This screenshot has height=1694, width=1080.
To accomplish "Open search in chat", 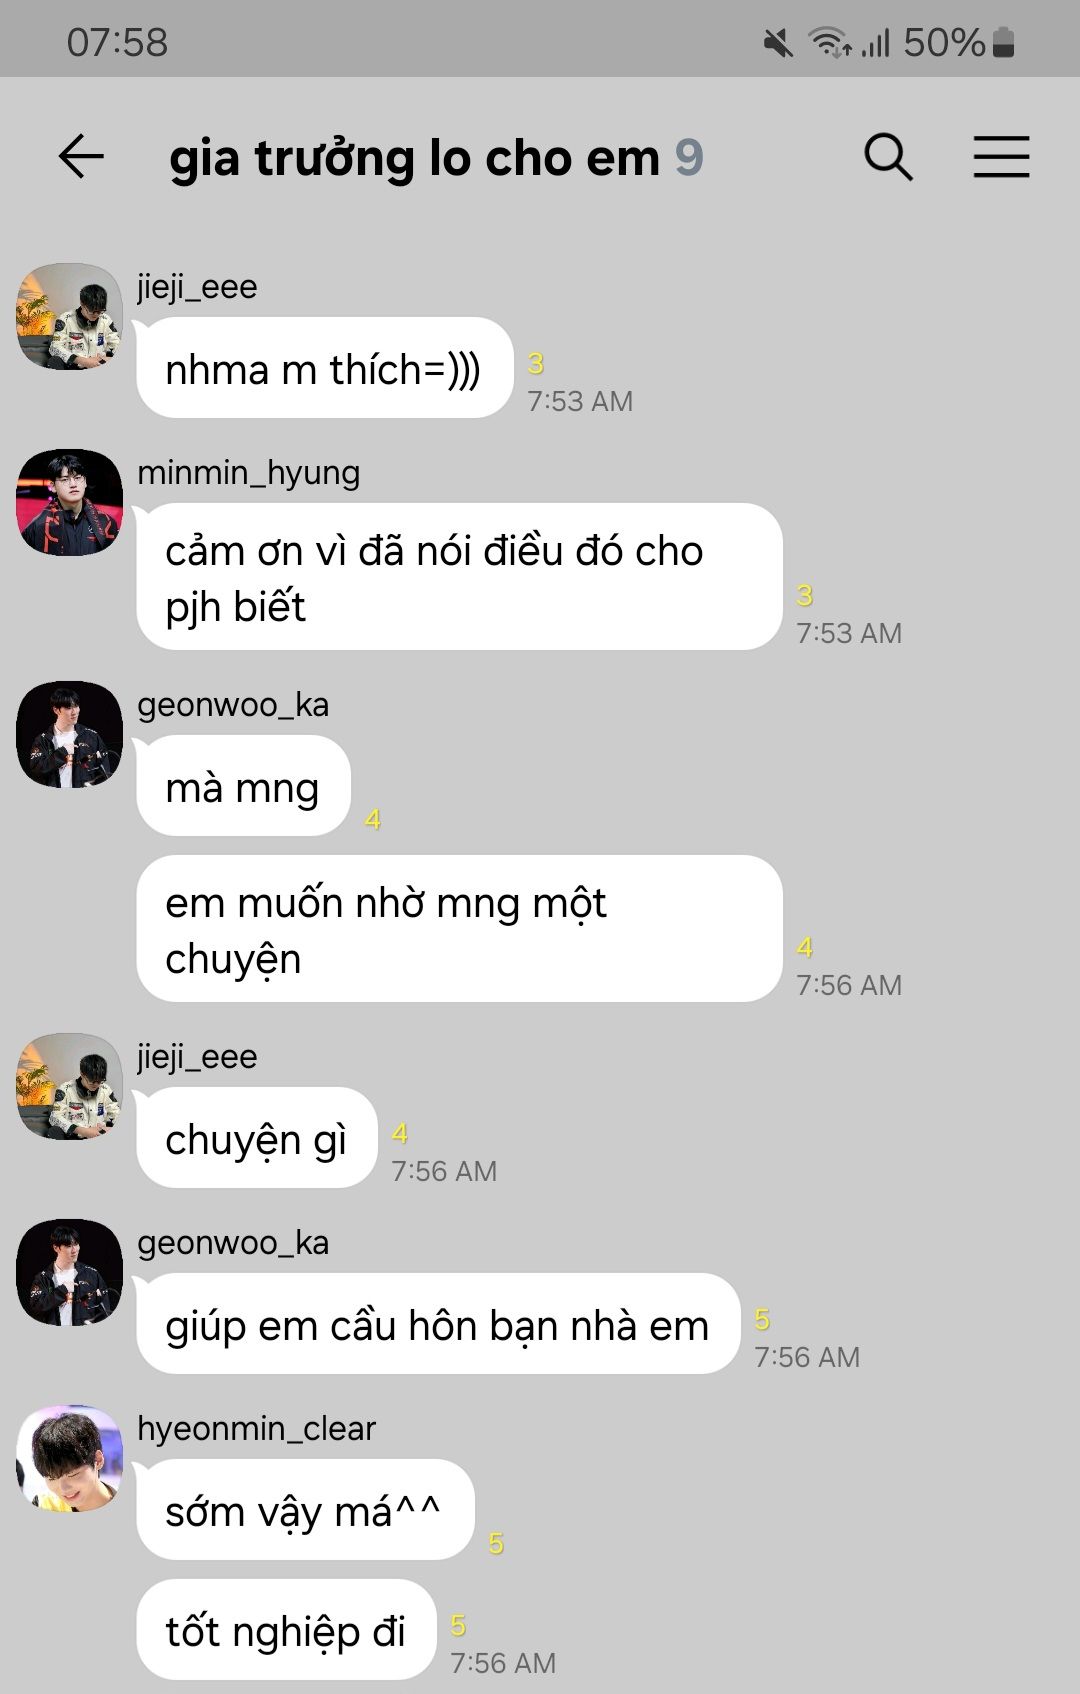I will (888, 157).
